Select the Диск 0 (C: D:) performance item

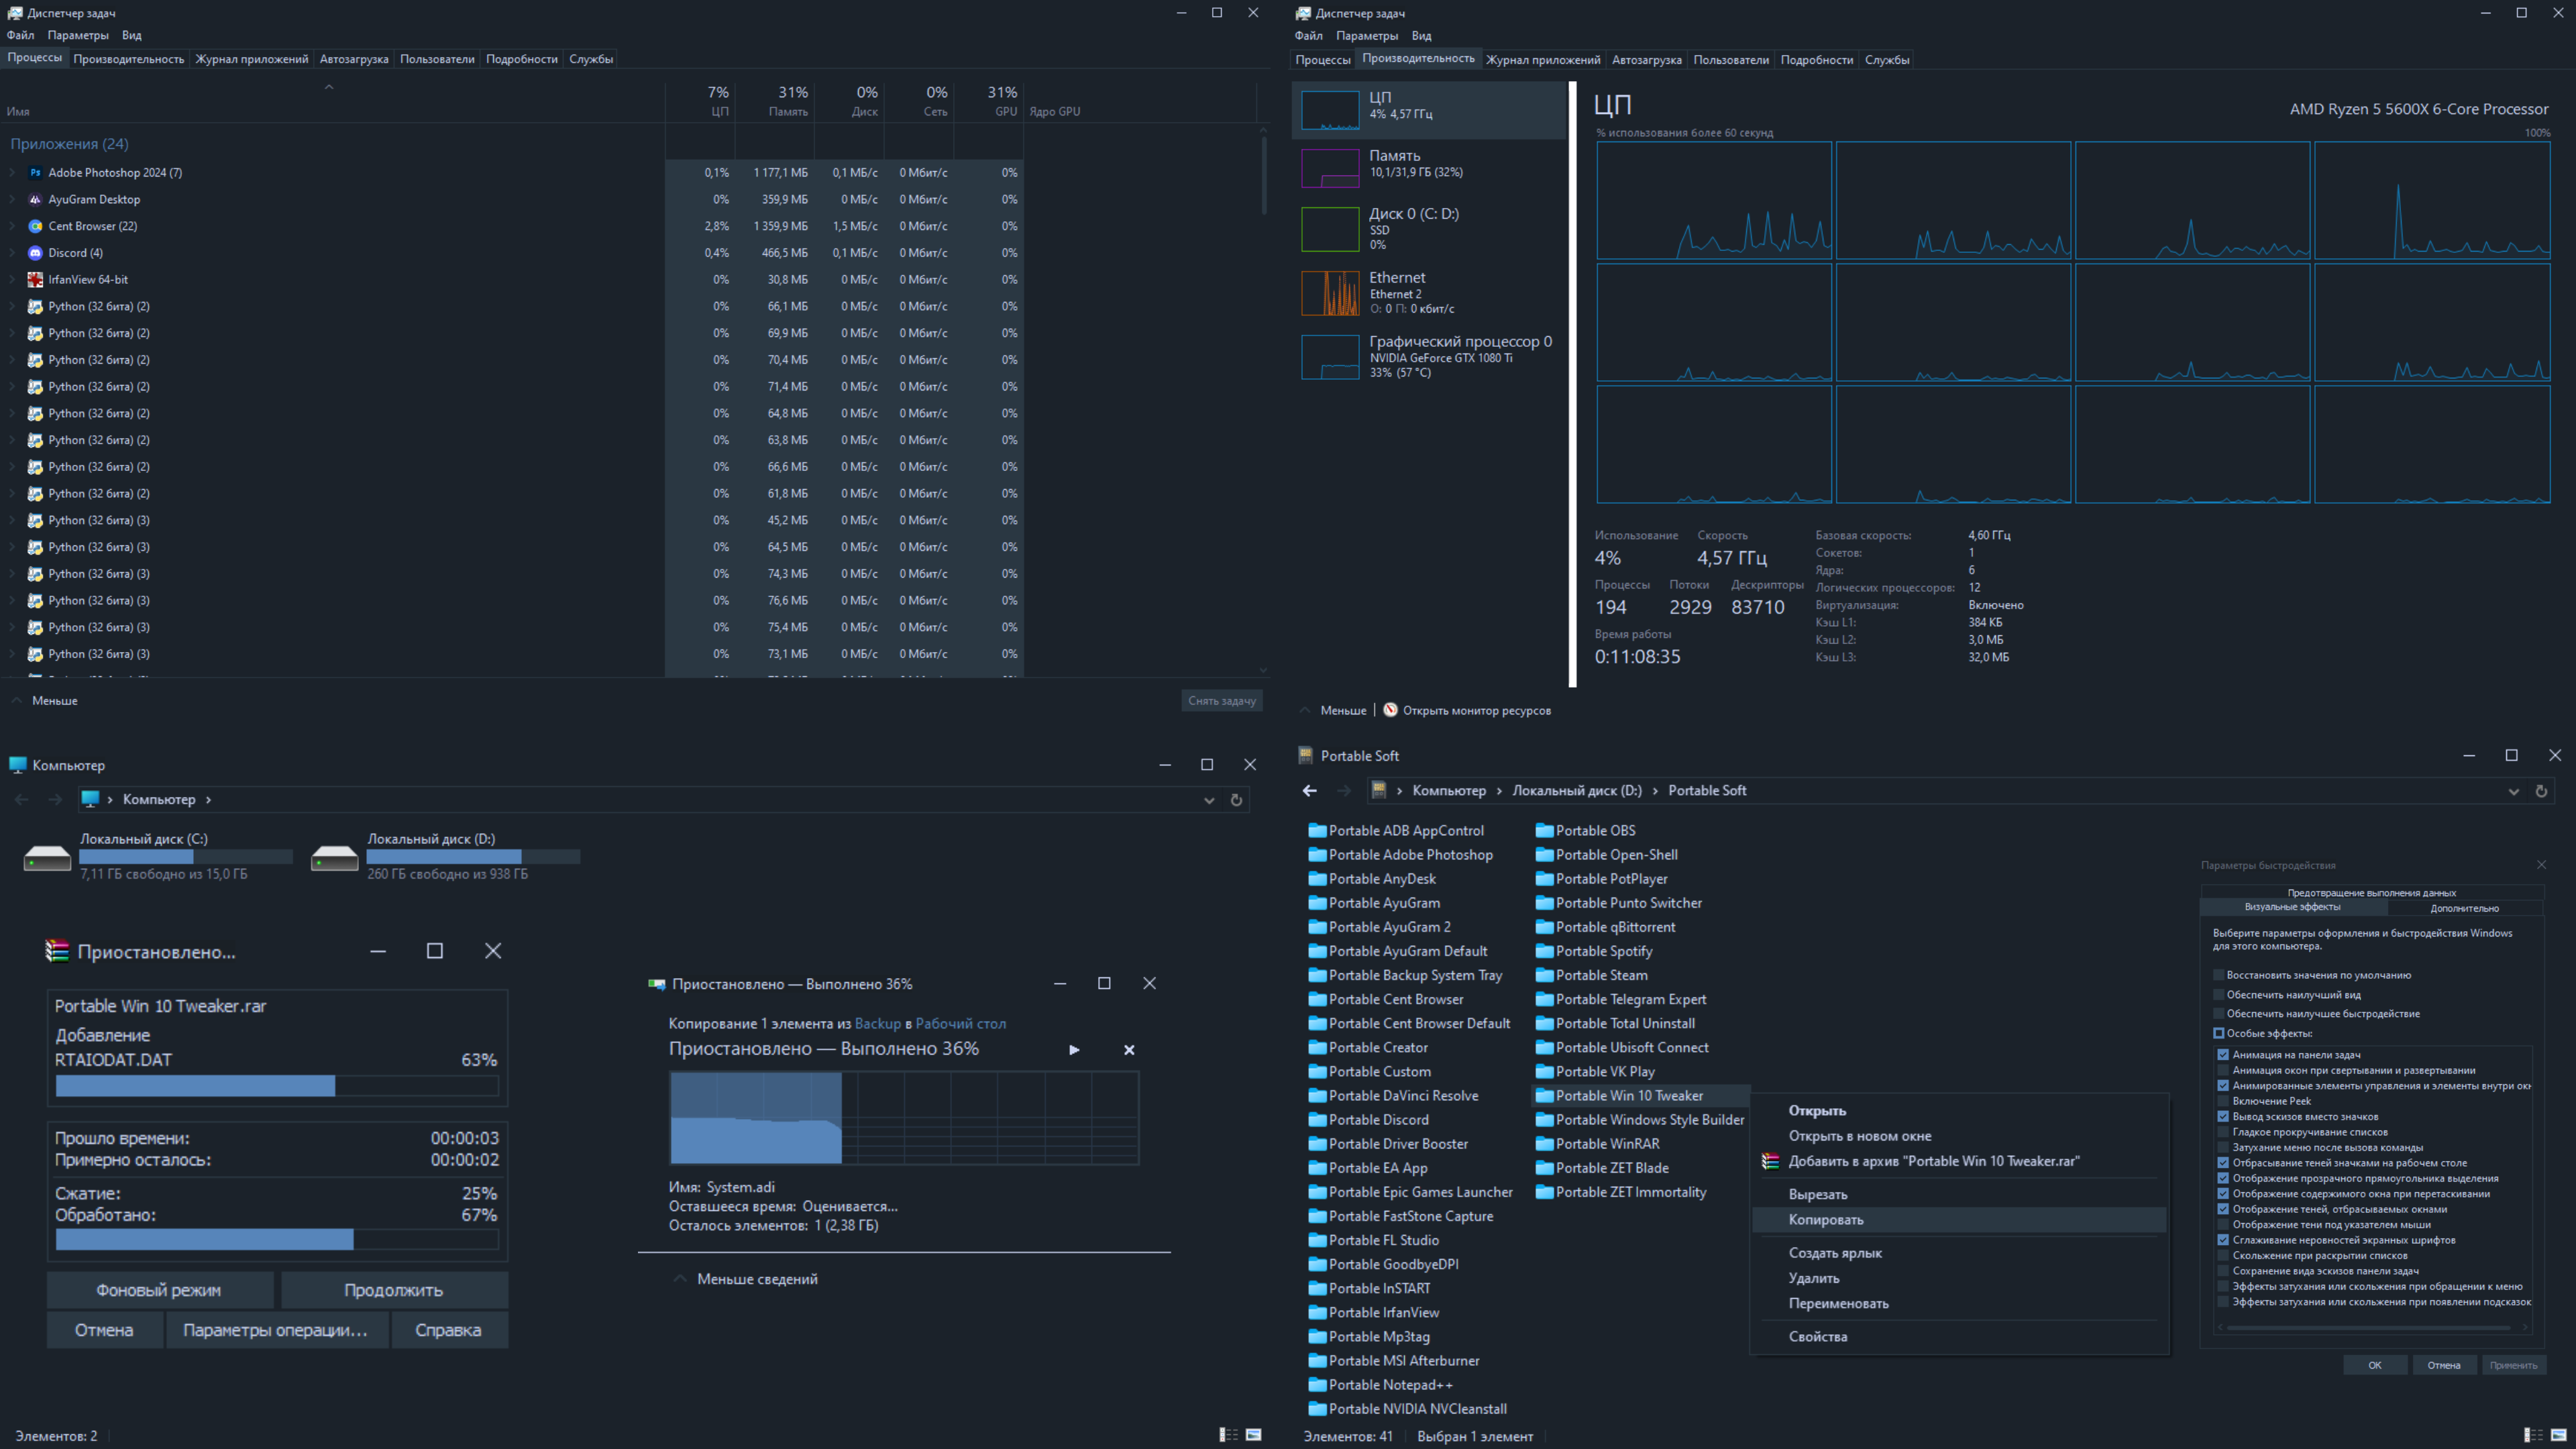coord(1430,228)
